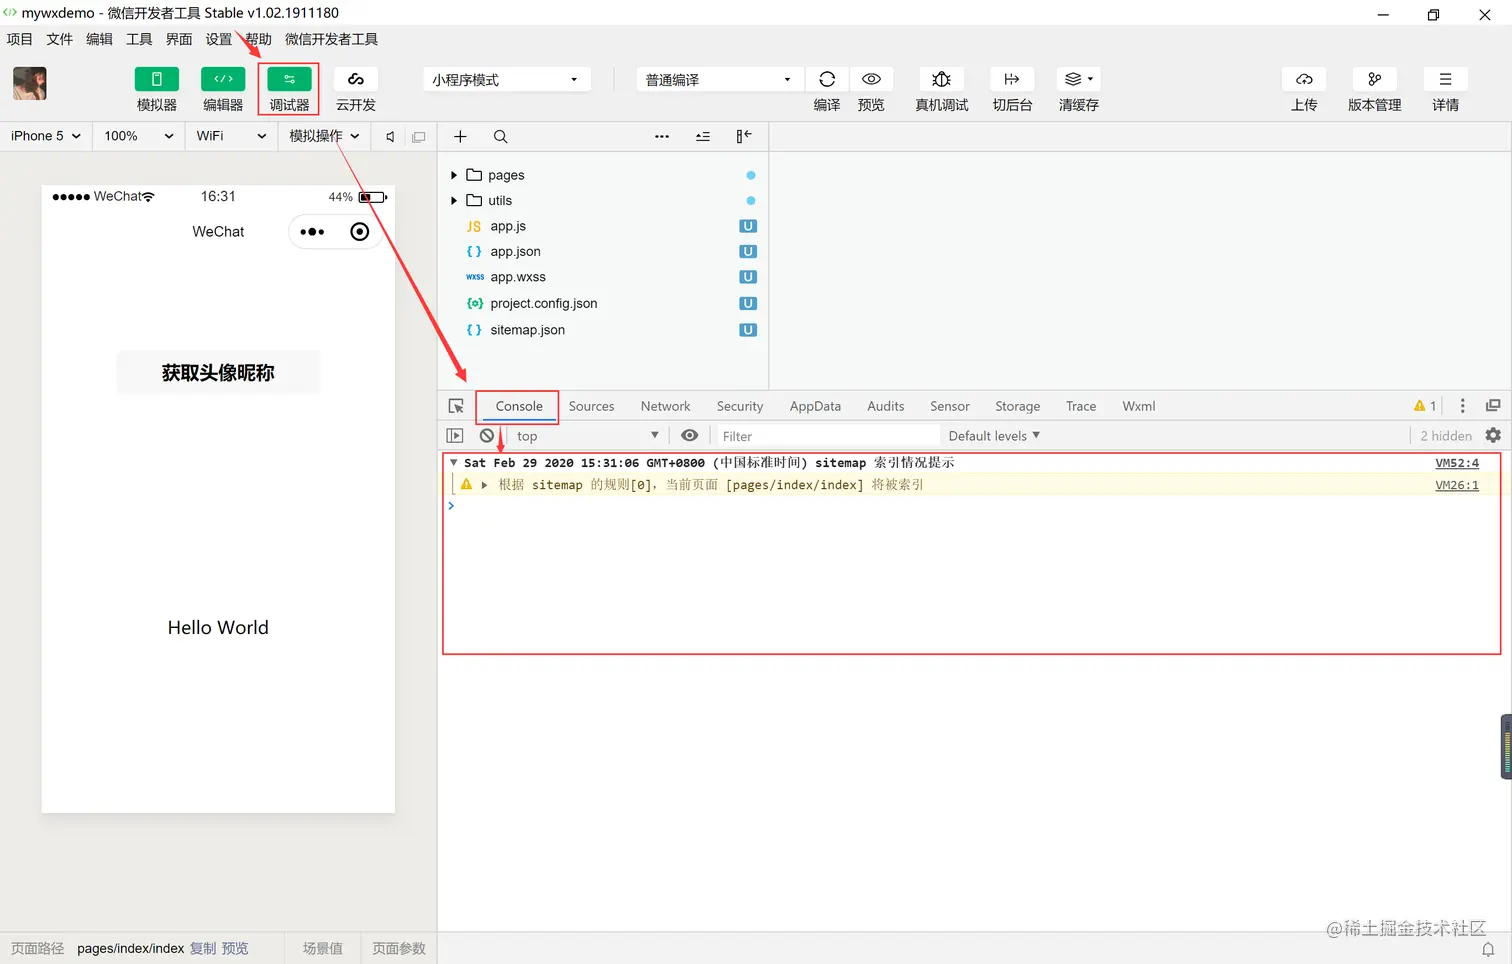This screenshot has height=964, width=1512.
Task: Click the three-dot more icon in file panel
Action: [x=662, y=137]
